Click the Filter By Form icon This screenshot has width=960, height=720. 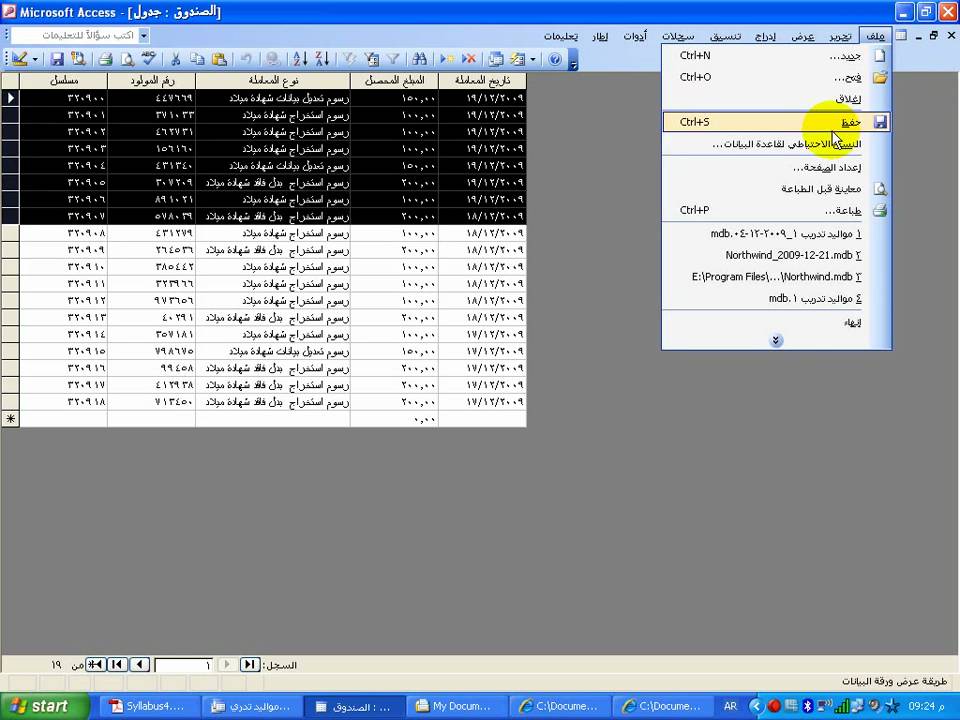371,59
